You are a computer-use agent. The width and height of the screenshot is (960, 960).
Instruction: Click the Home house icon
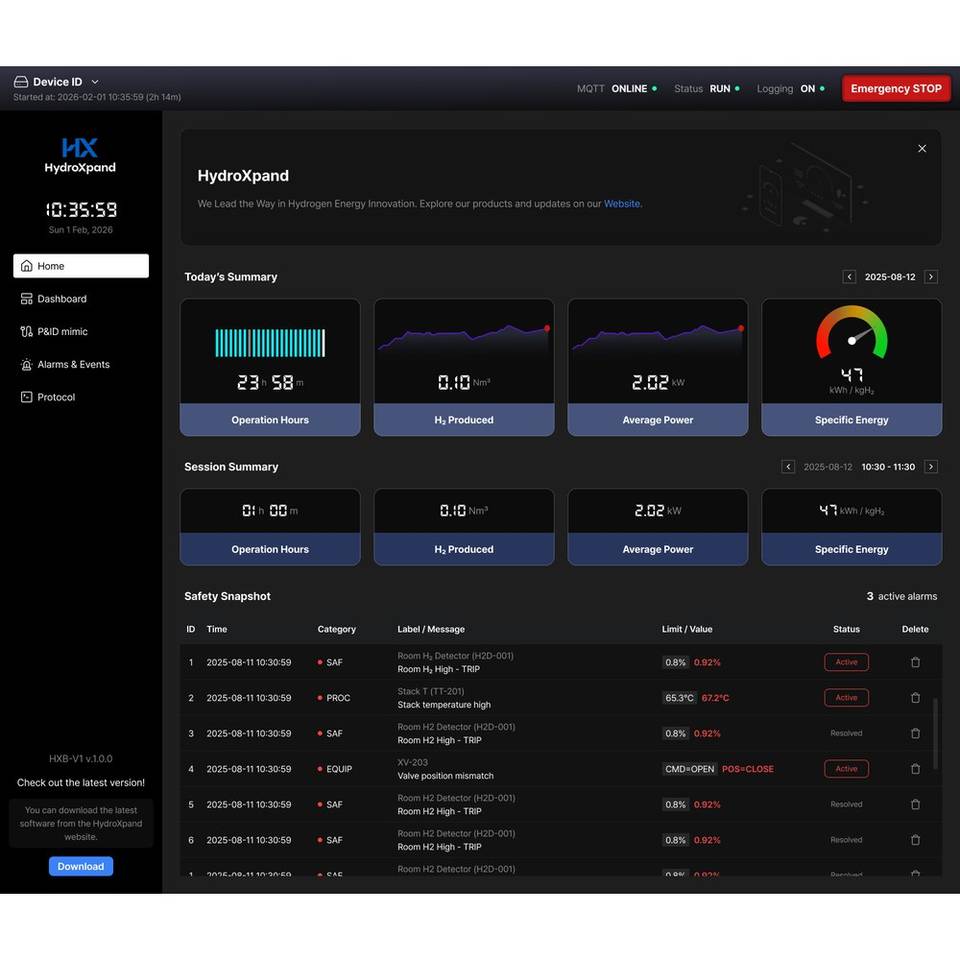(26, 266)
